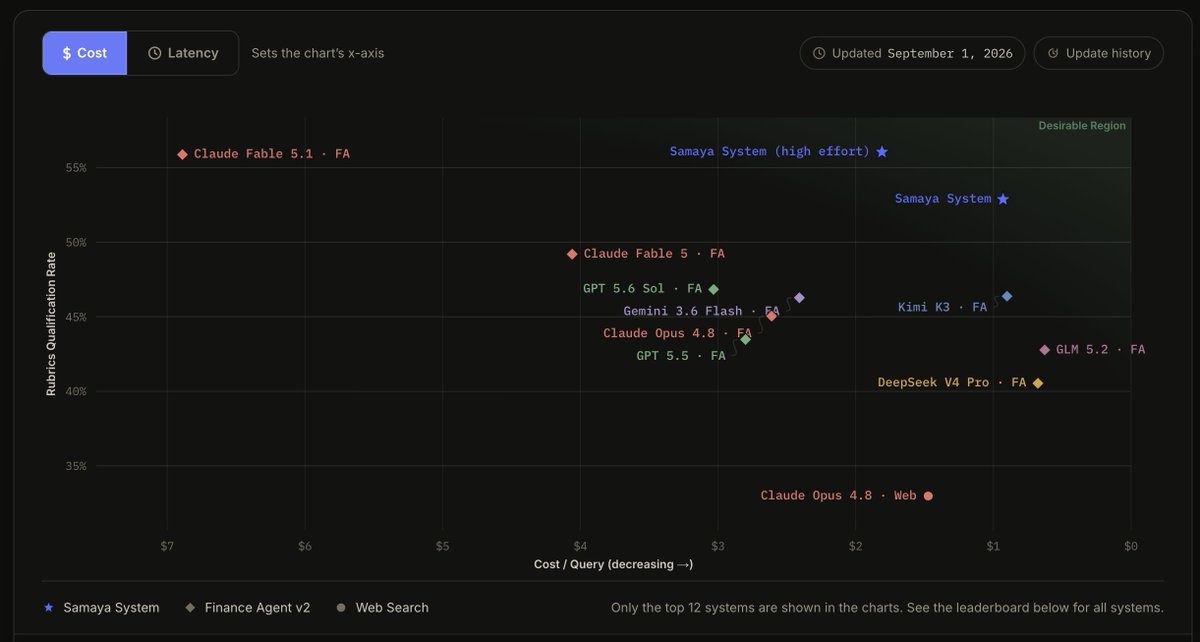Click the 'Claude Fable 5 · FA' label
The image size is (1200, 642).
654,254
